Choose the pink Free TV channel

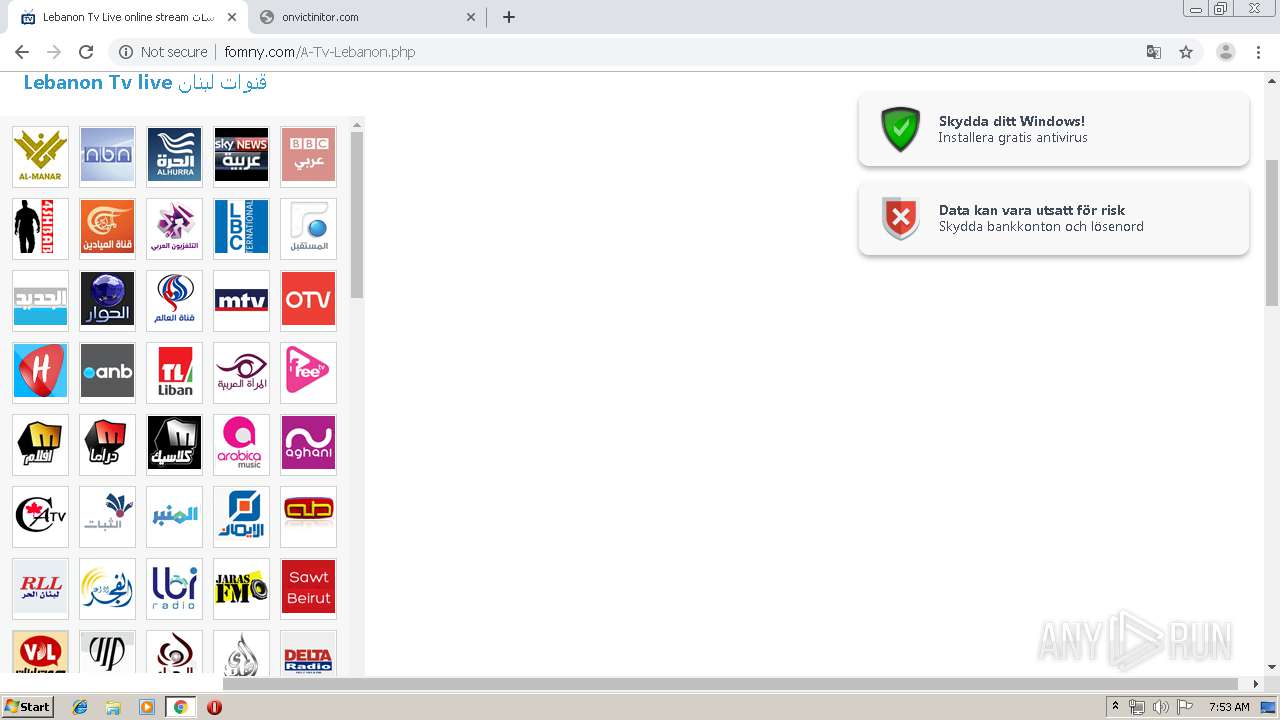click(x=308, y=372)
